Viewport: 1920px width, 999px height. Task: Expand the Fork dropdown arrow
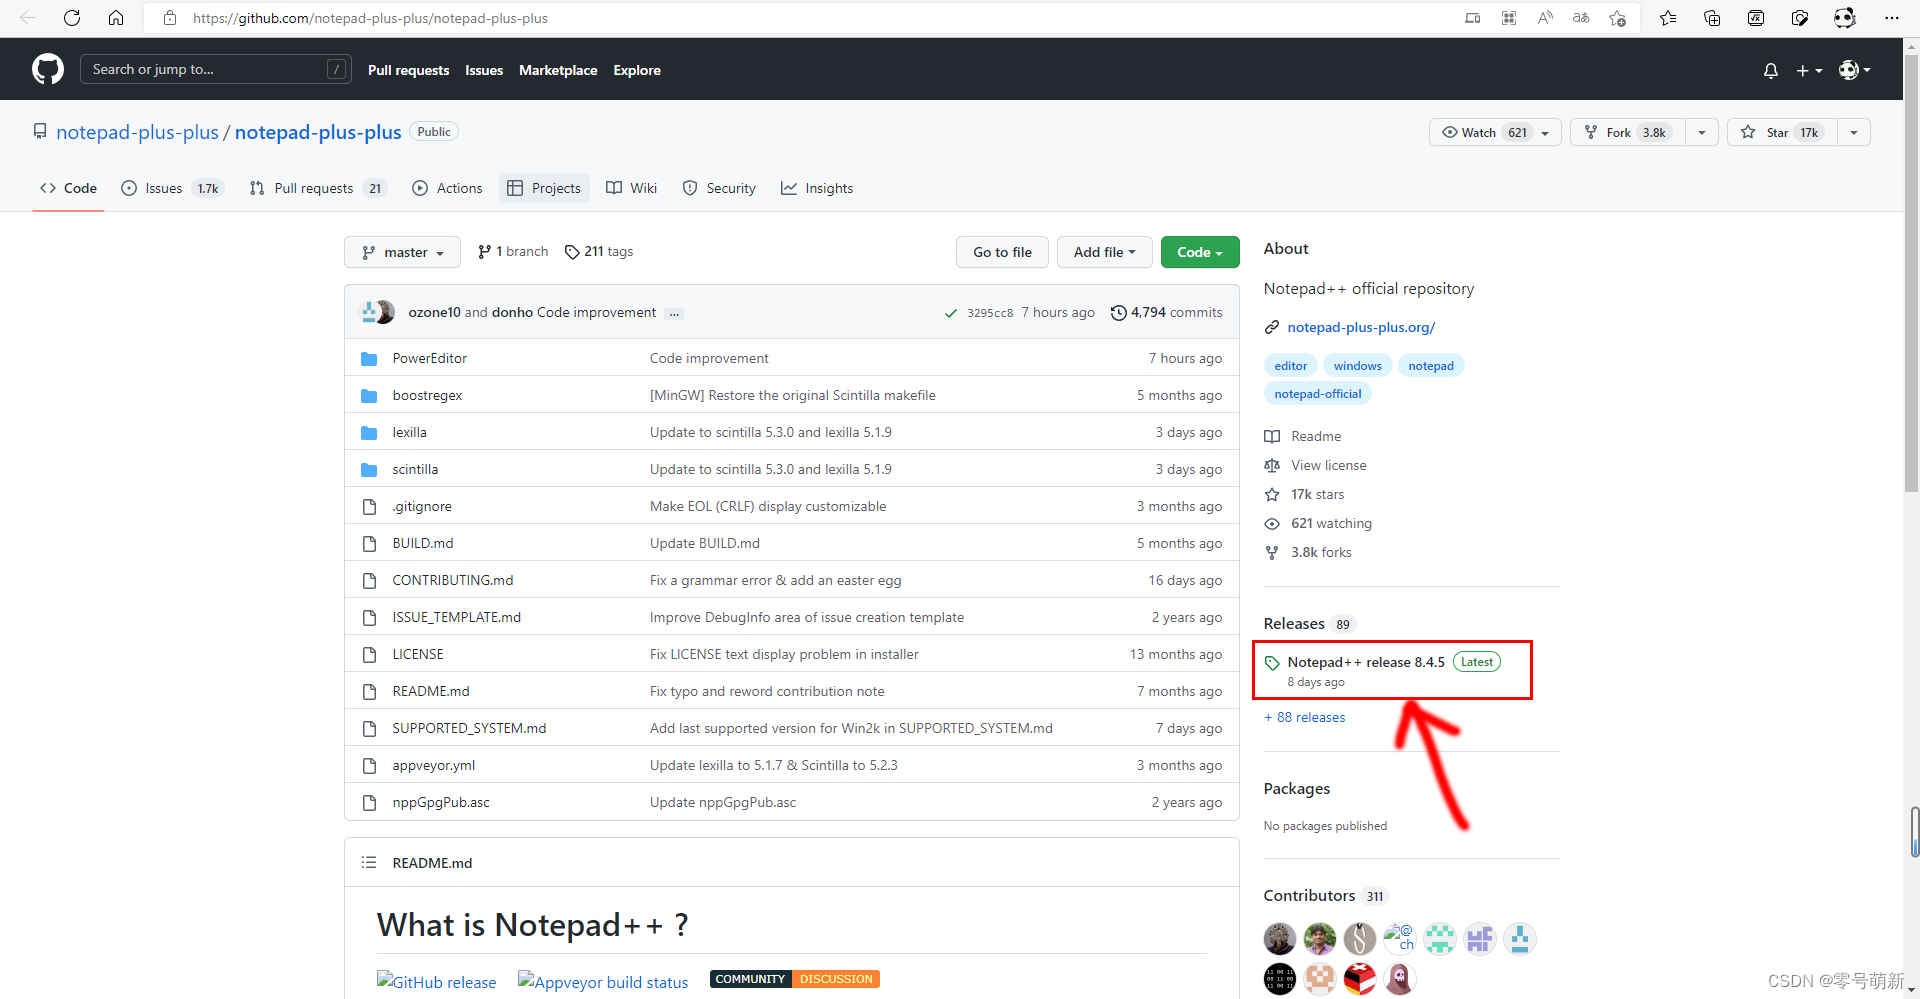1702,132
